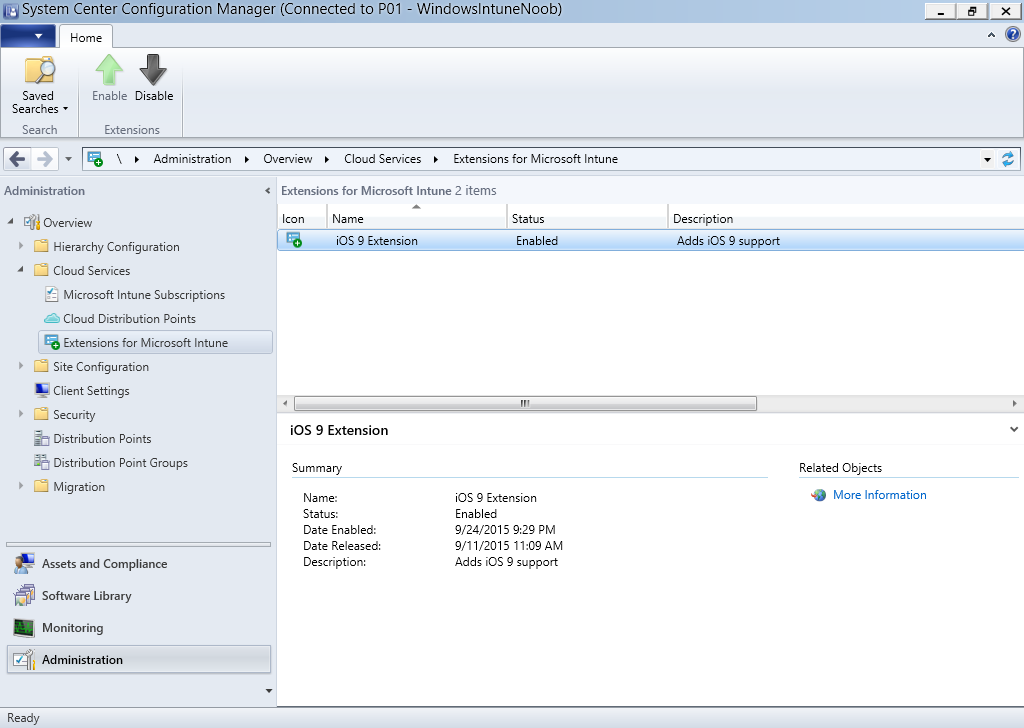Click the horizontal scrollbar thumb
This screenshot has width=1024, height=728.
tap(525, 404)
